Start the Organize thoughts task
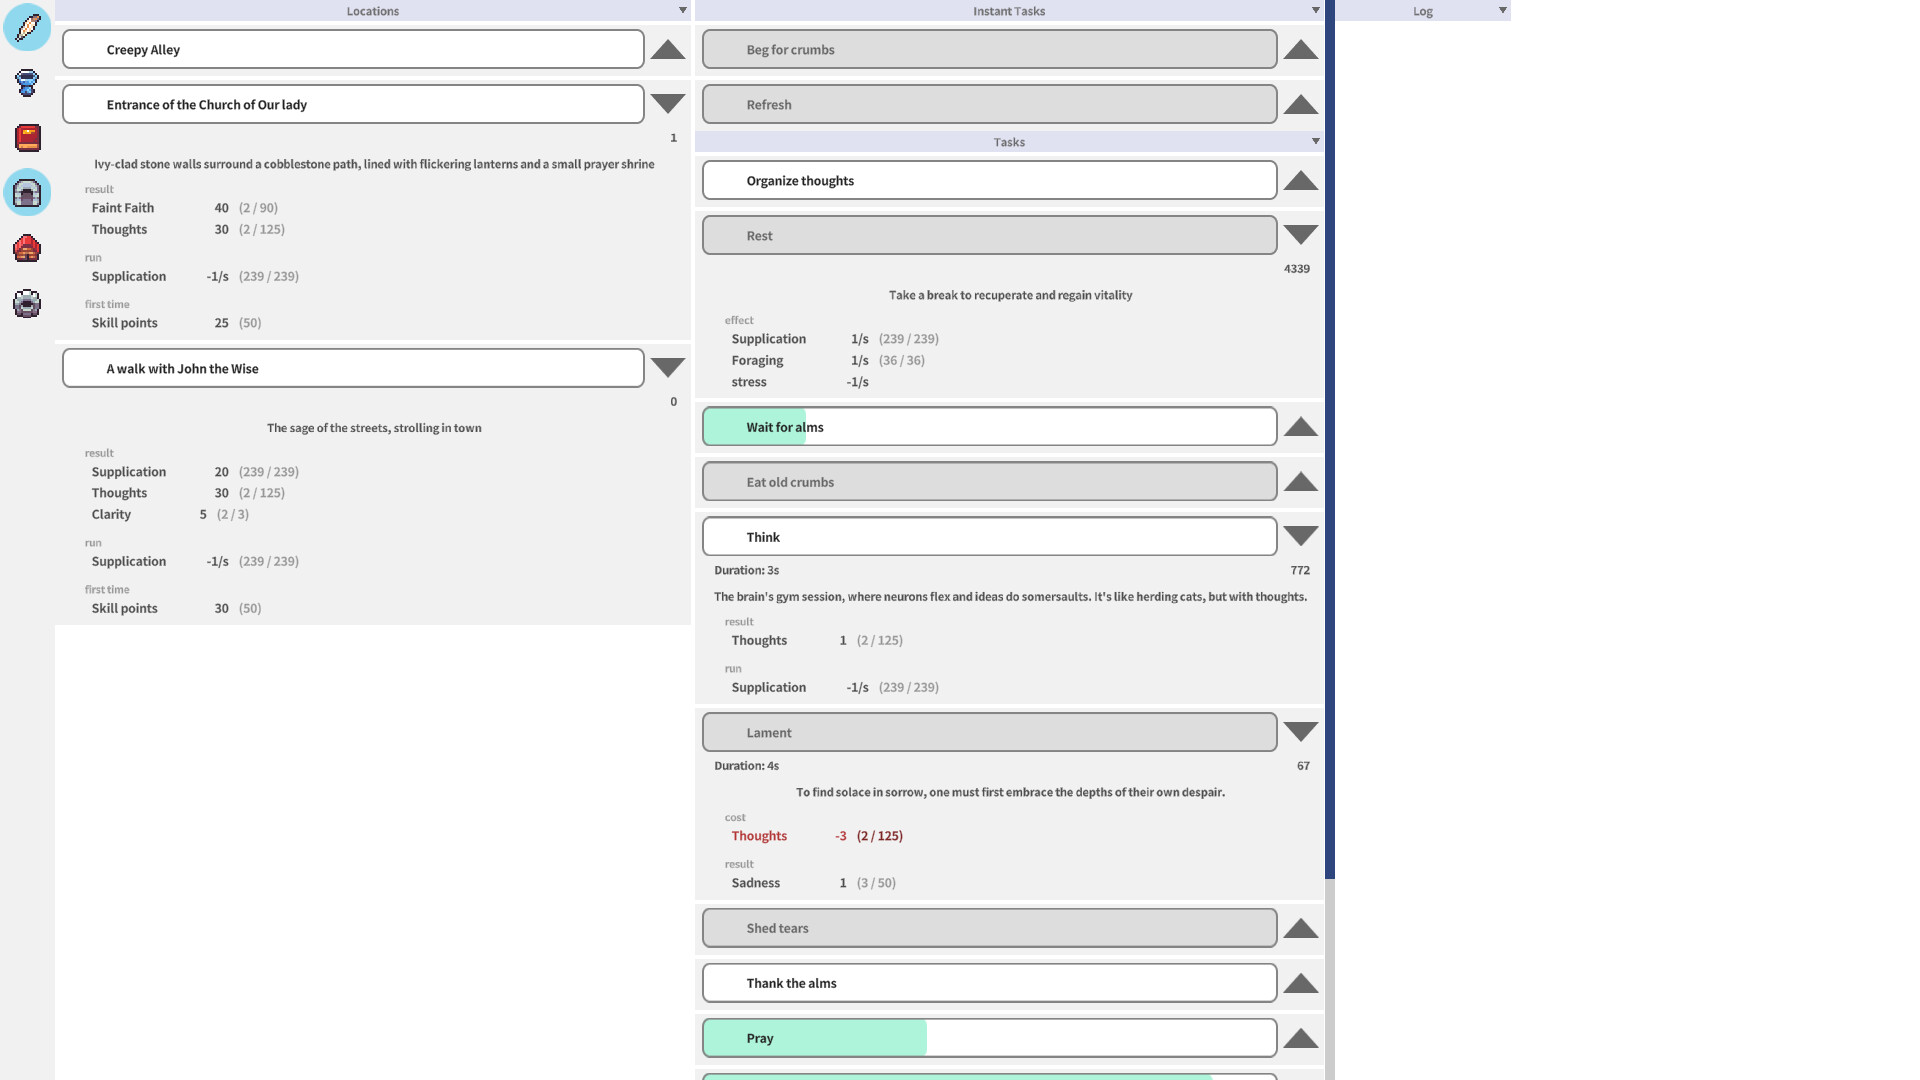Viewport: 1920px width, 1080px height. (x=988, y=180)
